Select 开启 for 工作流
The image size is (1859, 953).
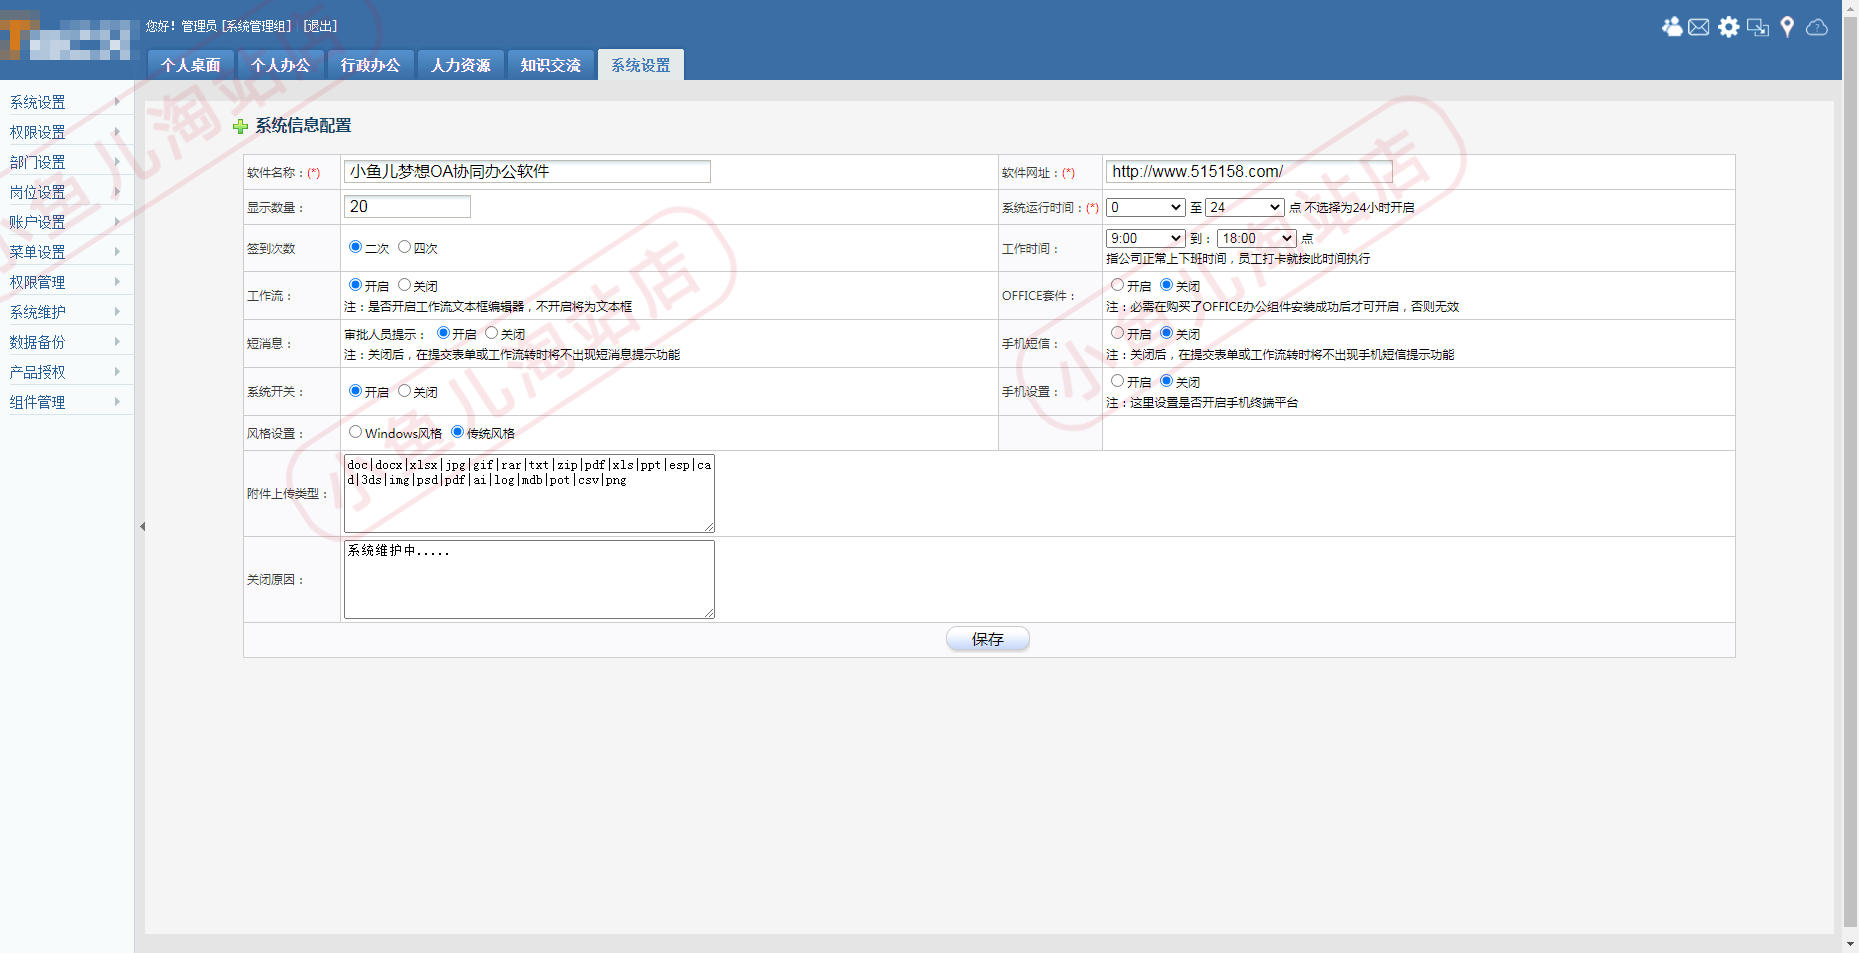point(355,285)
